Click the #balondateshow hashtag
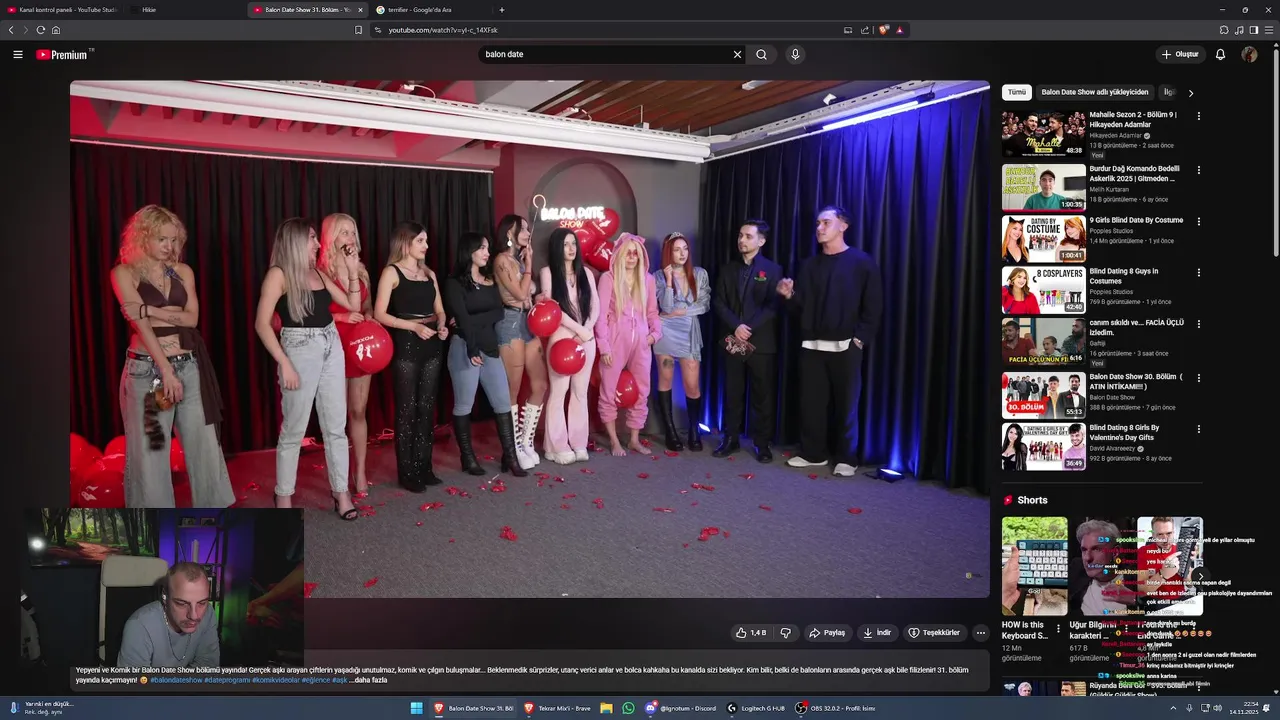The image size is (1280, 720). tap(176, 680)
